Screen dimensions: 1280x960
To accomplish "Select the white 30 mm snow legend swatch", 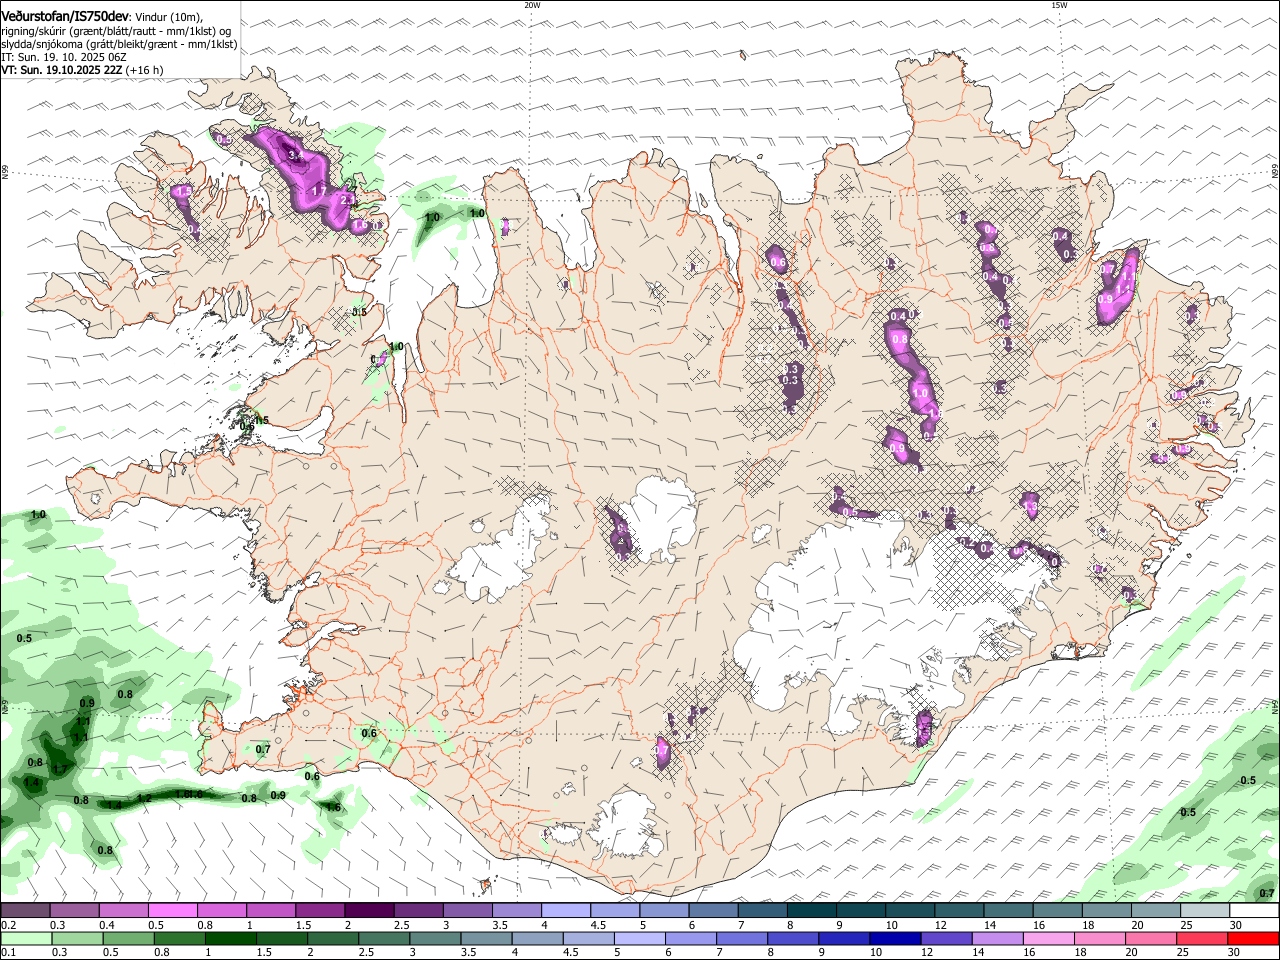I will [x=1254, y=910].
